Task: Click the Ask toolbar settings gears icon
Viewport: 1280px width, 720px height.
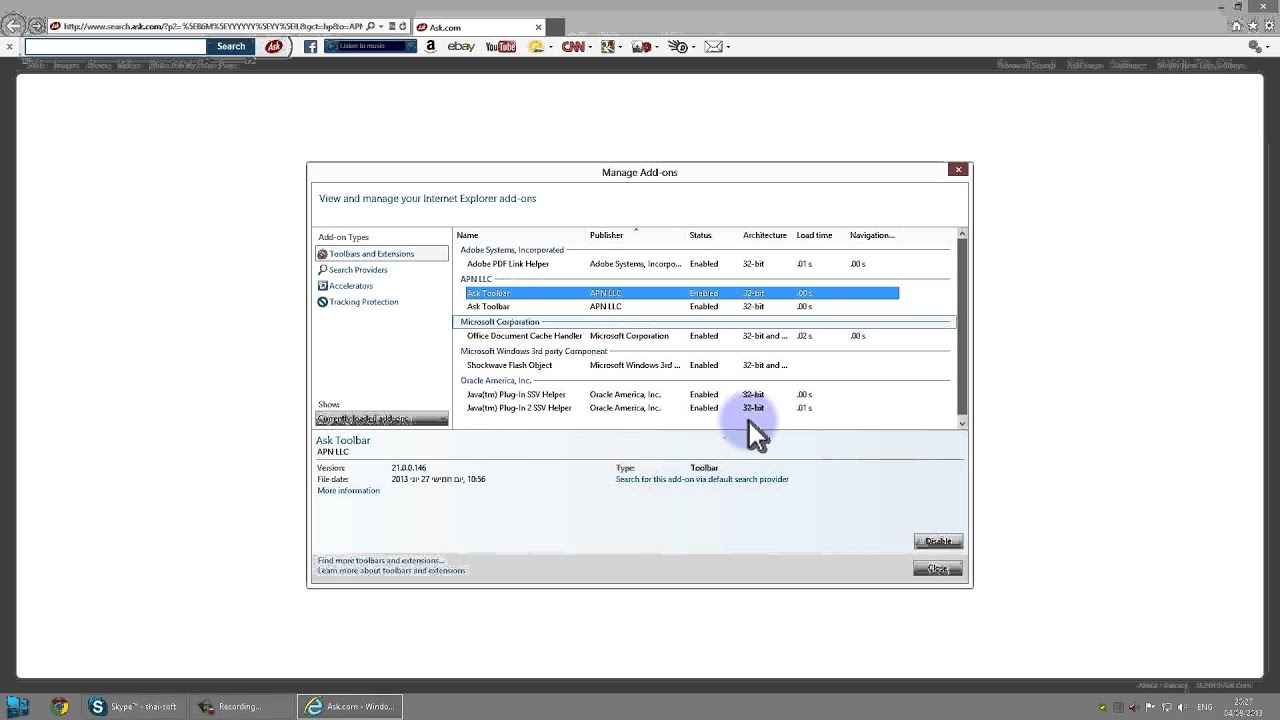Action: pyautogui.click(x=1255, y=46)
